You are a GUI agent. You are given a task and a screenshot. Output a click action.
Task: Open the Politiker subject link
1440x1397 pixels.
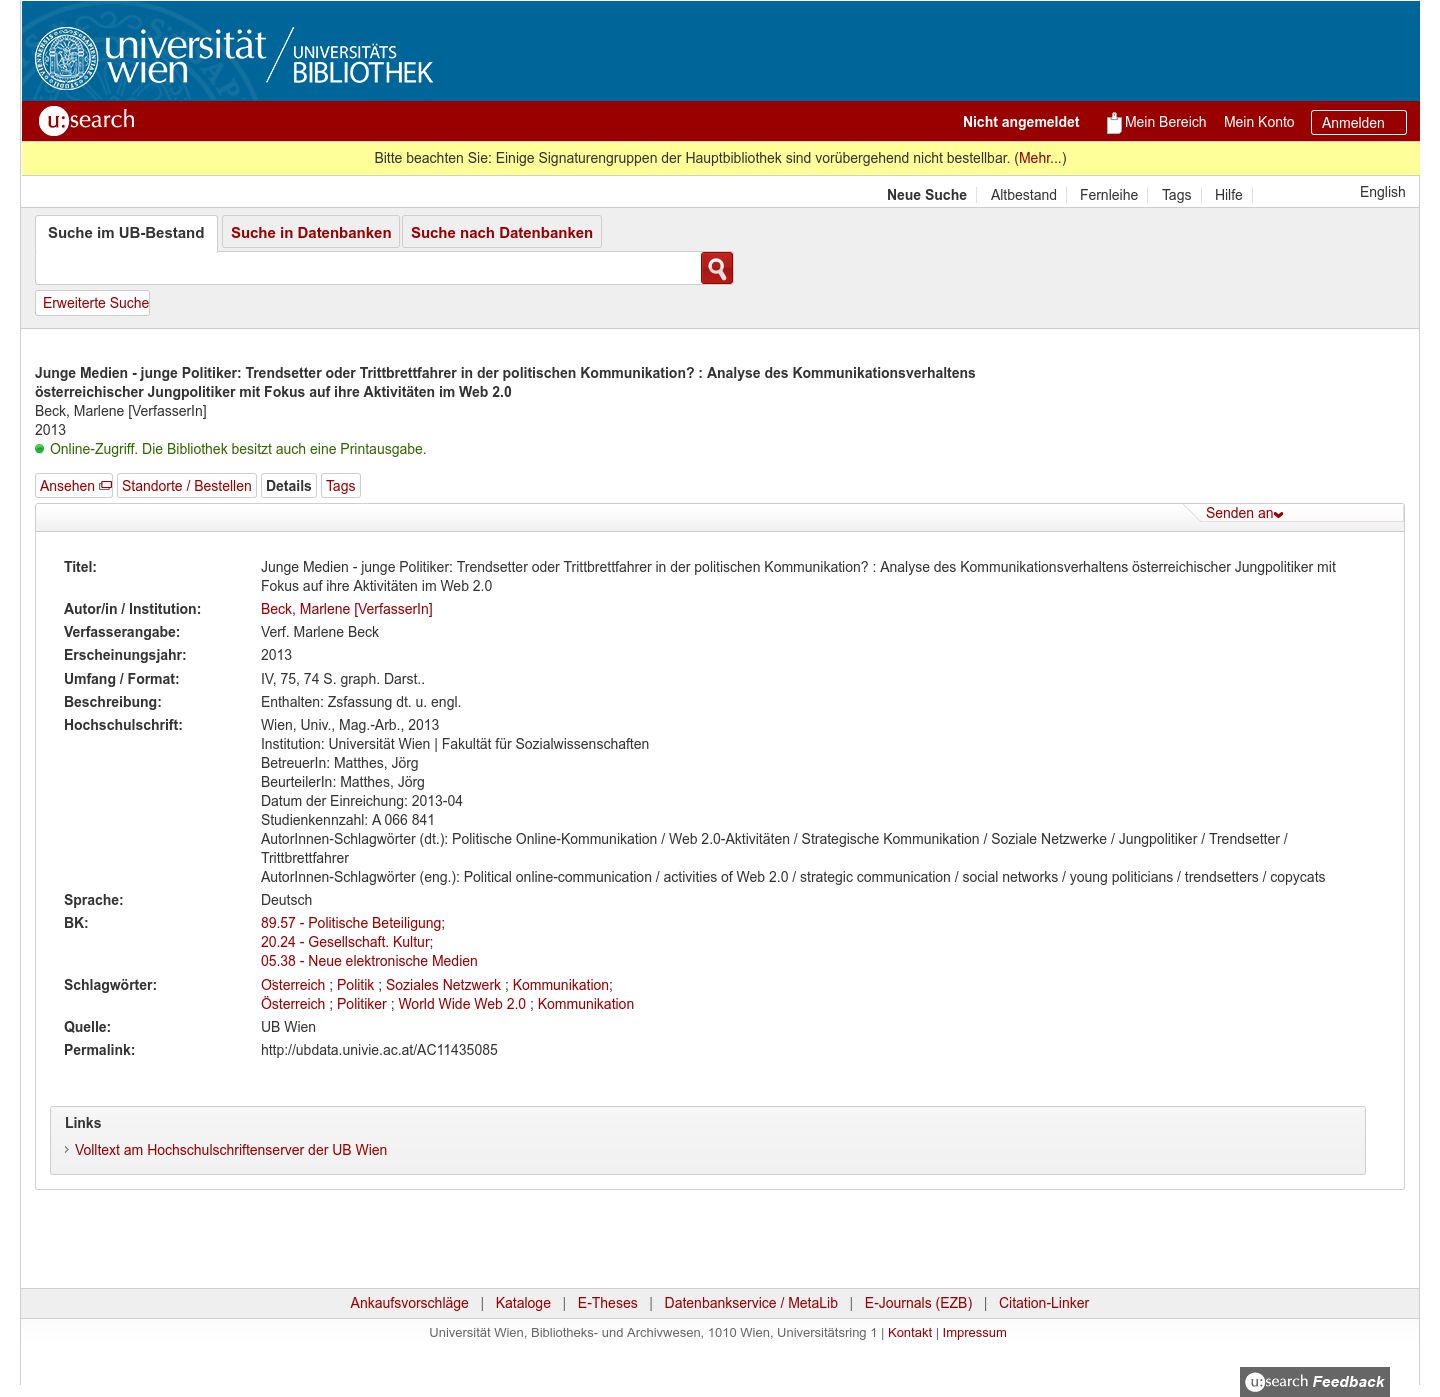tap(362, 1004)
